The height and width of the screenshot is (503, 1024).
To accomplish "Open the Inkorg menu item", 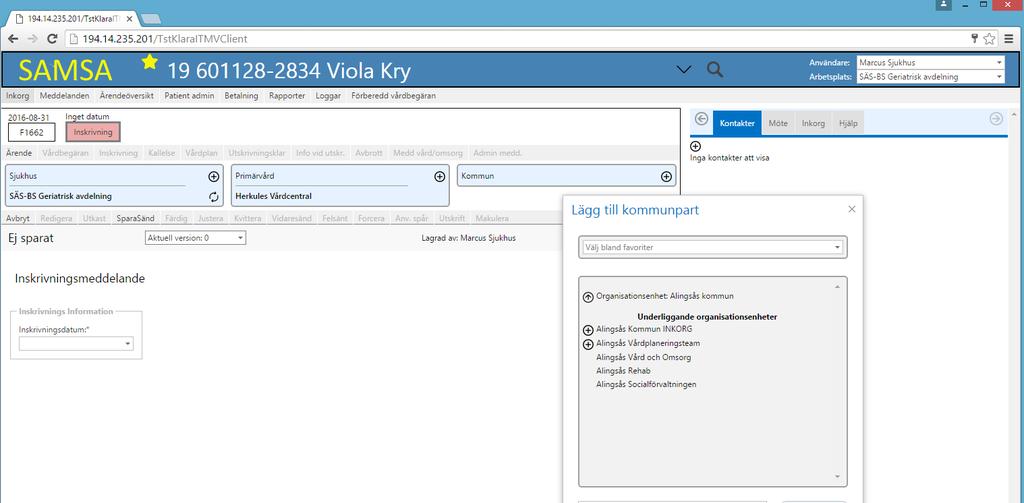I will coord(18,95).
